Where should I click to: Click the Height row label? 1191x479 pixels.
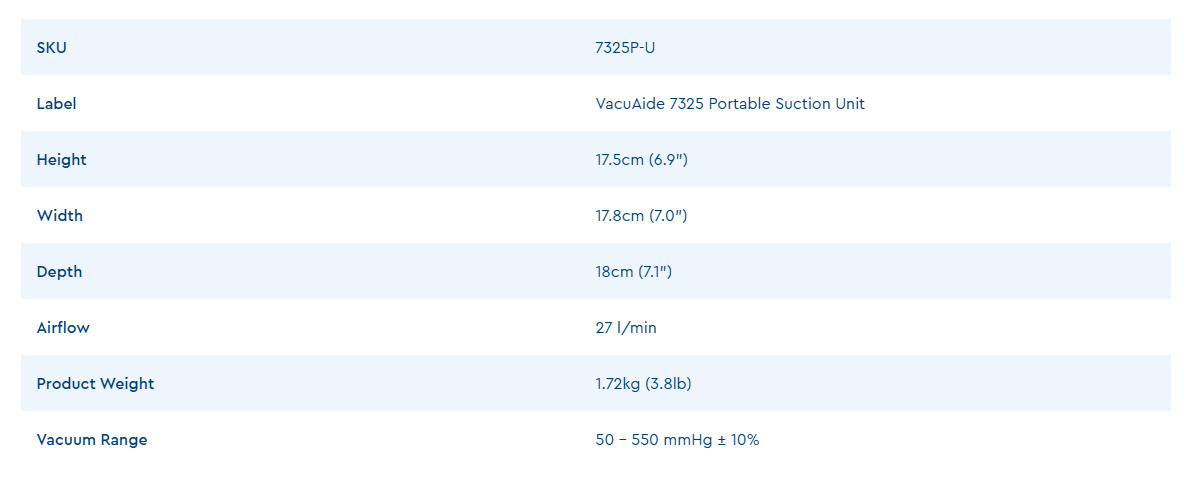pos(61,159)
